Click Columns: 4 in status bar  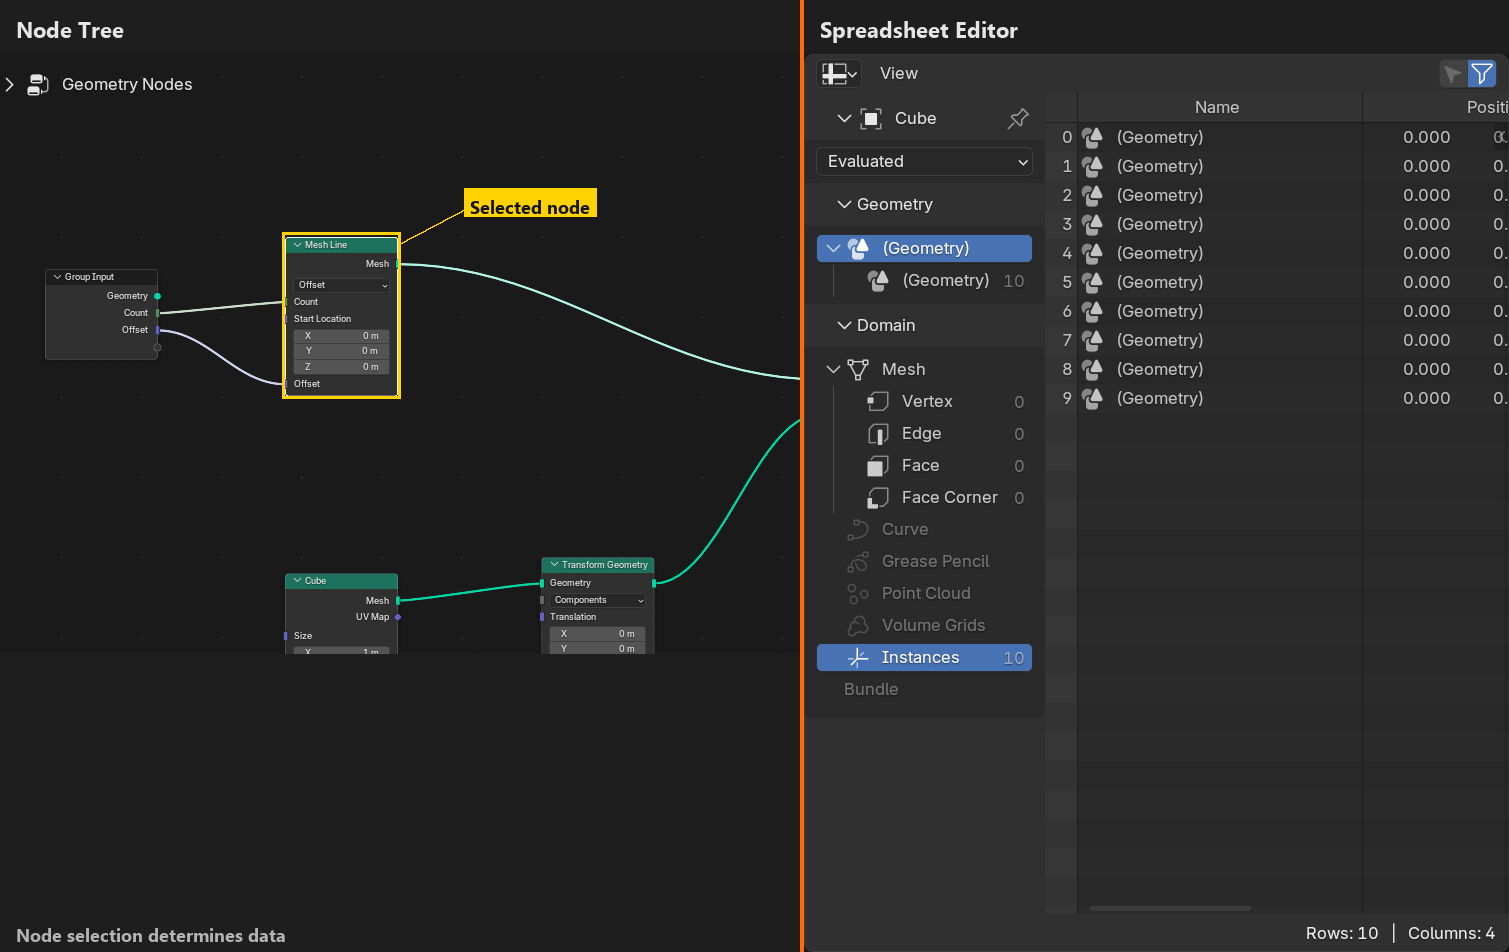[1451, 933]
